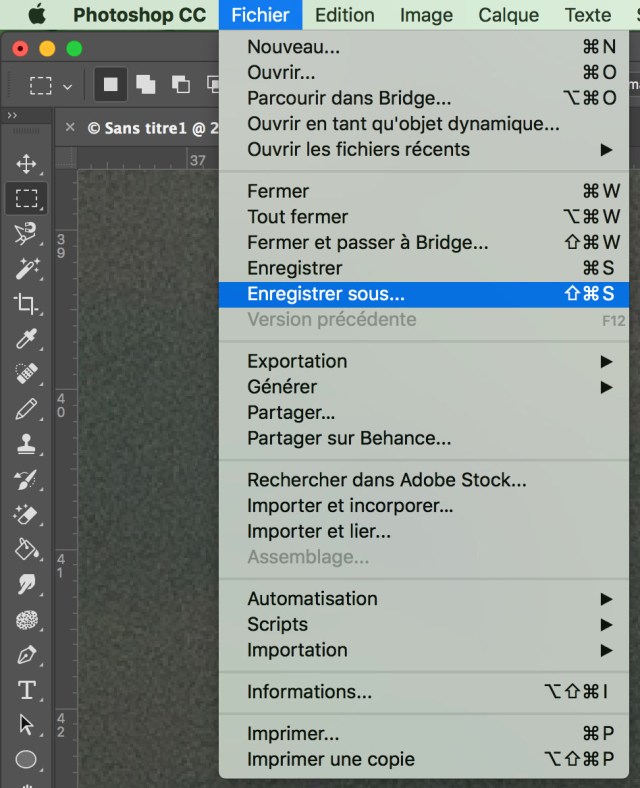Switch to Add to Selection mode
This screenshot has height=788, width=640.
click(145, 85)
